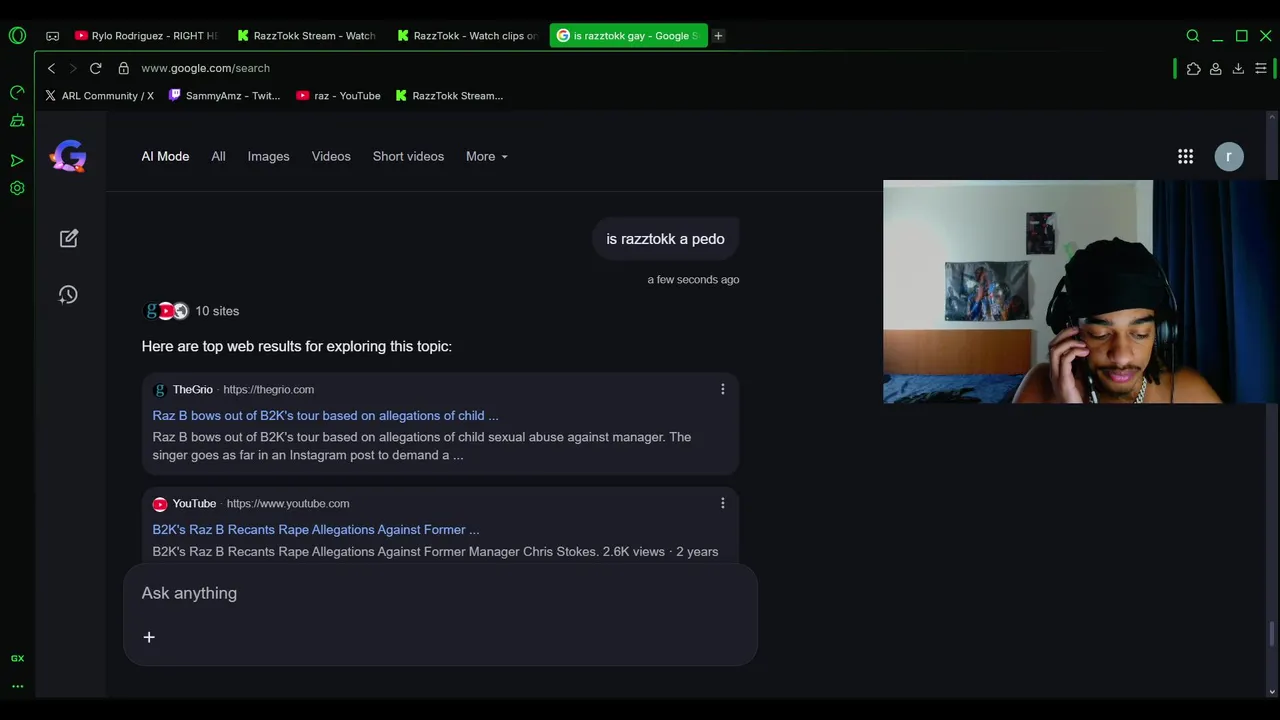Open the downloads icon in the toolbar
This screenshot has height=720, width=1280.
click(1238, 68)
